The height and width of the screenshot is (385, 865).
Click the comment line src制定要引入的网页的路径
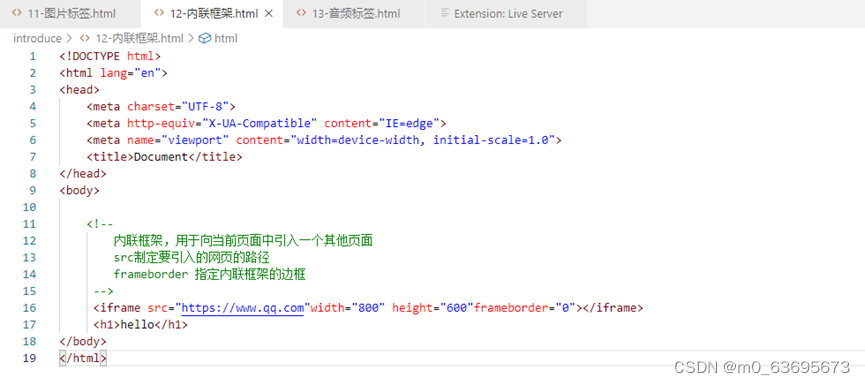click(x=191, y=258)
